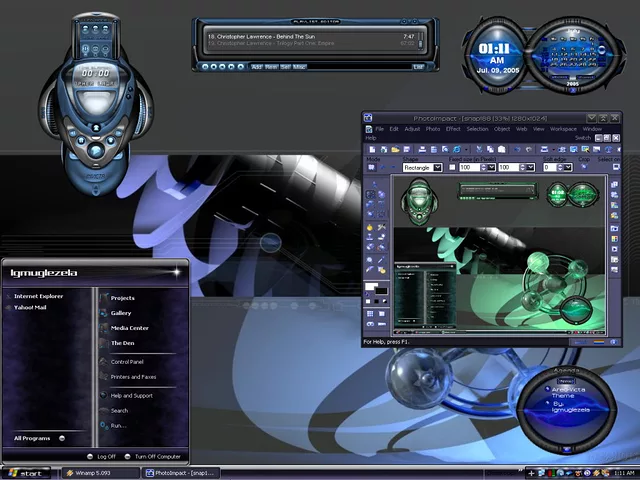640x480 pixels.
Task: Switch to PhotoImpact taskbar button
Action: coord(181,473)
